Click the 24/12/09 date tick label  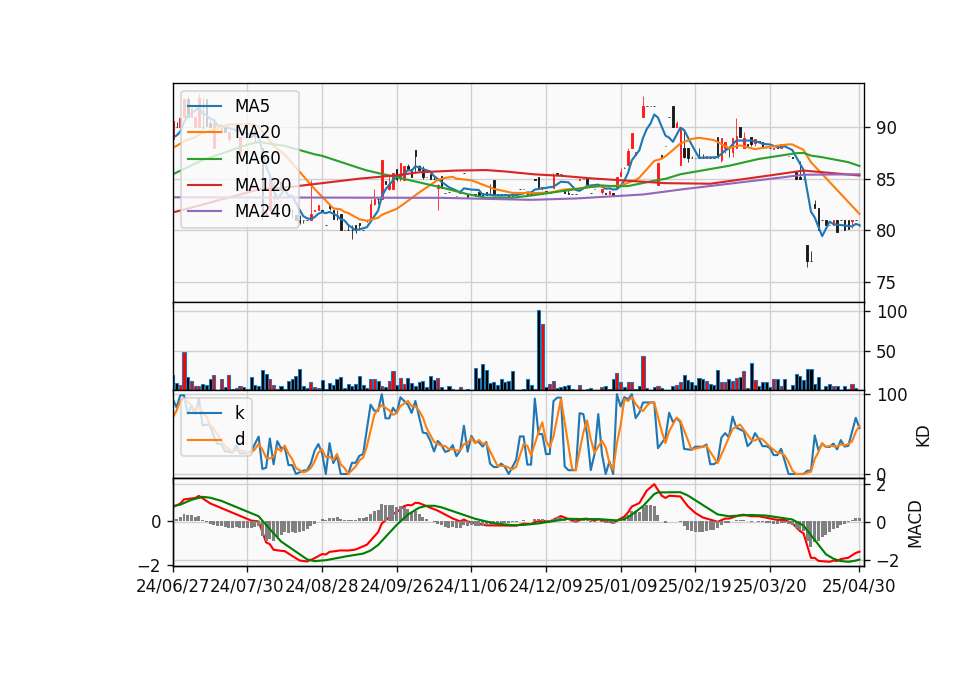click(546, 586)
